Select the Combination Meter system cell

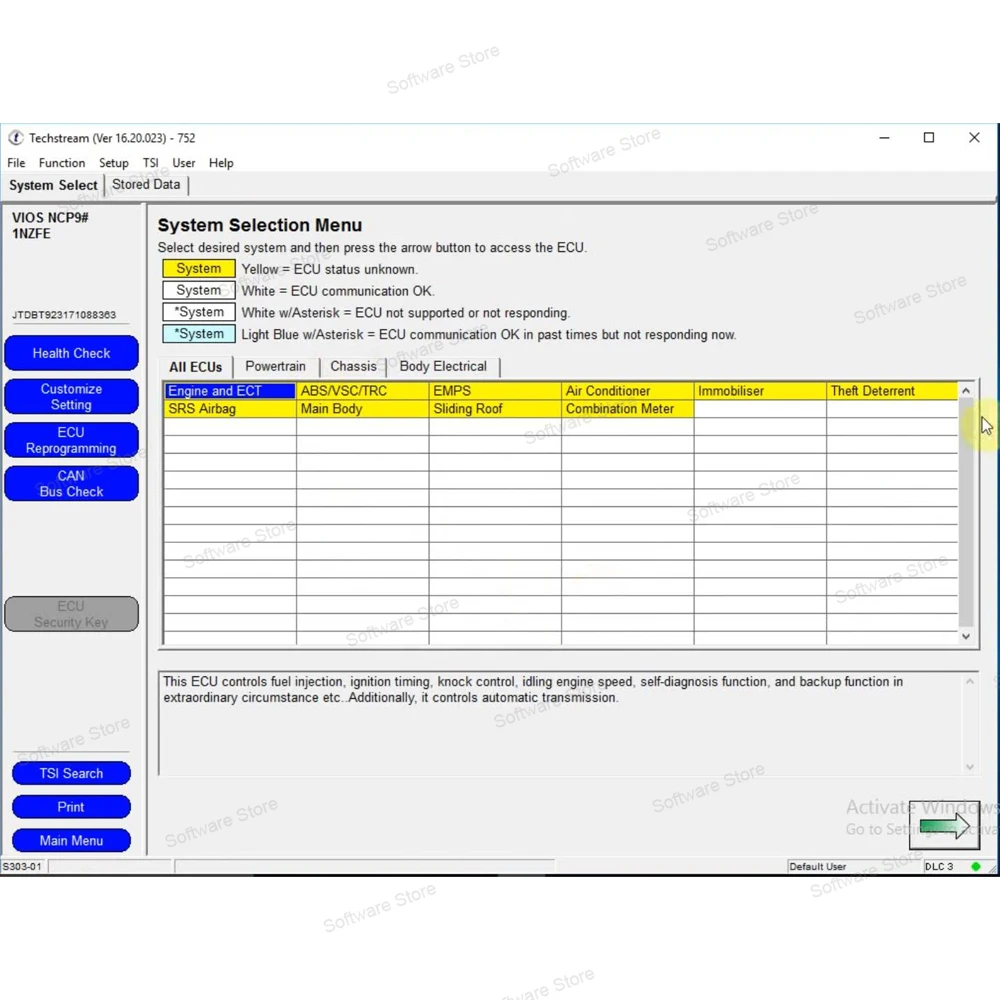[628, 409]
